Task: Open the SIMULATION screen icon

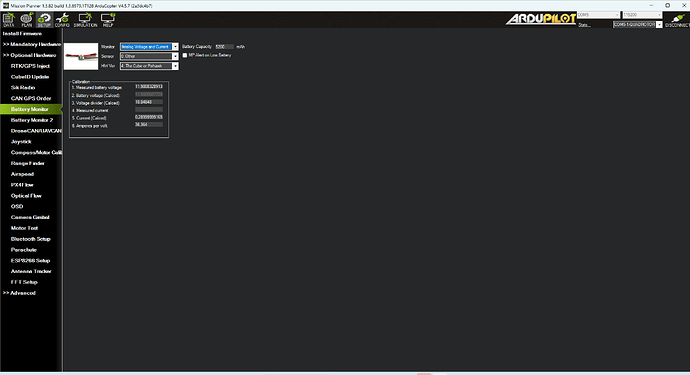Action: click(85, 20)
